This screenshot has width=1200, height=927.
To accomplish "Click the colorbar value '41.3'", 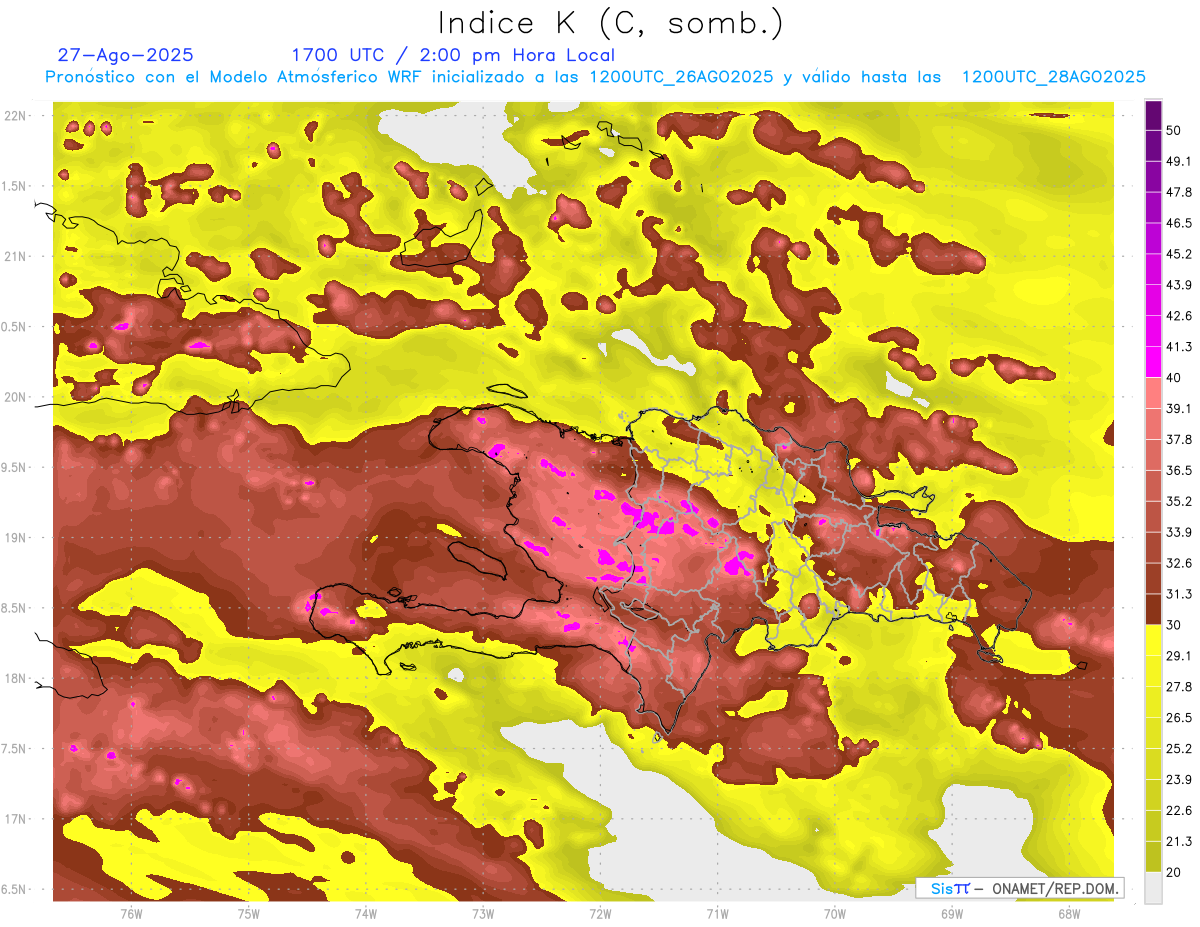I will click(x=1179, y=347).
